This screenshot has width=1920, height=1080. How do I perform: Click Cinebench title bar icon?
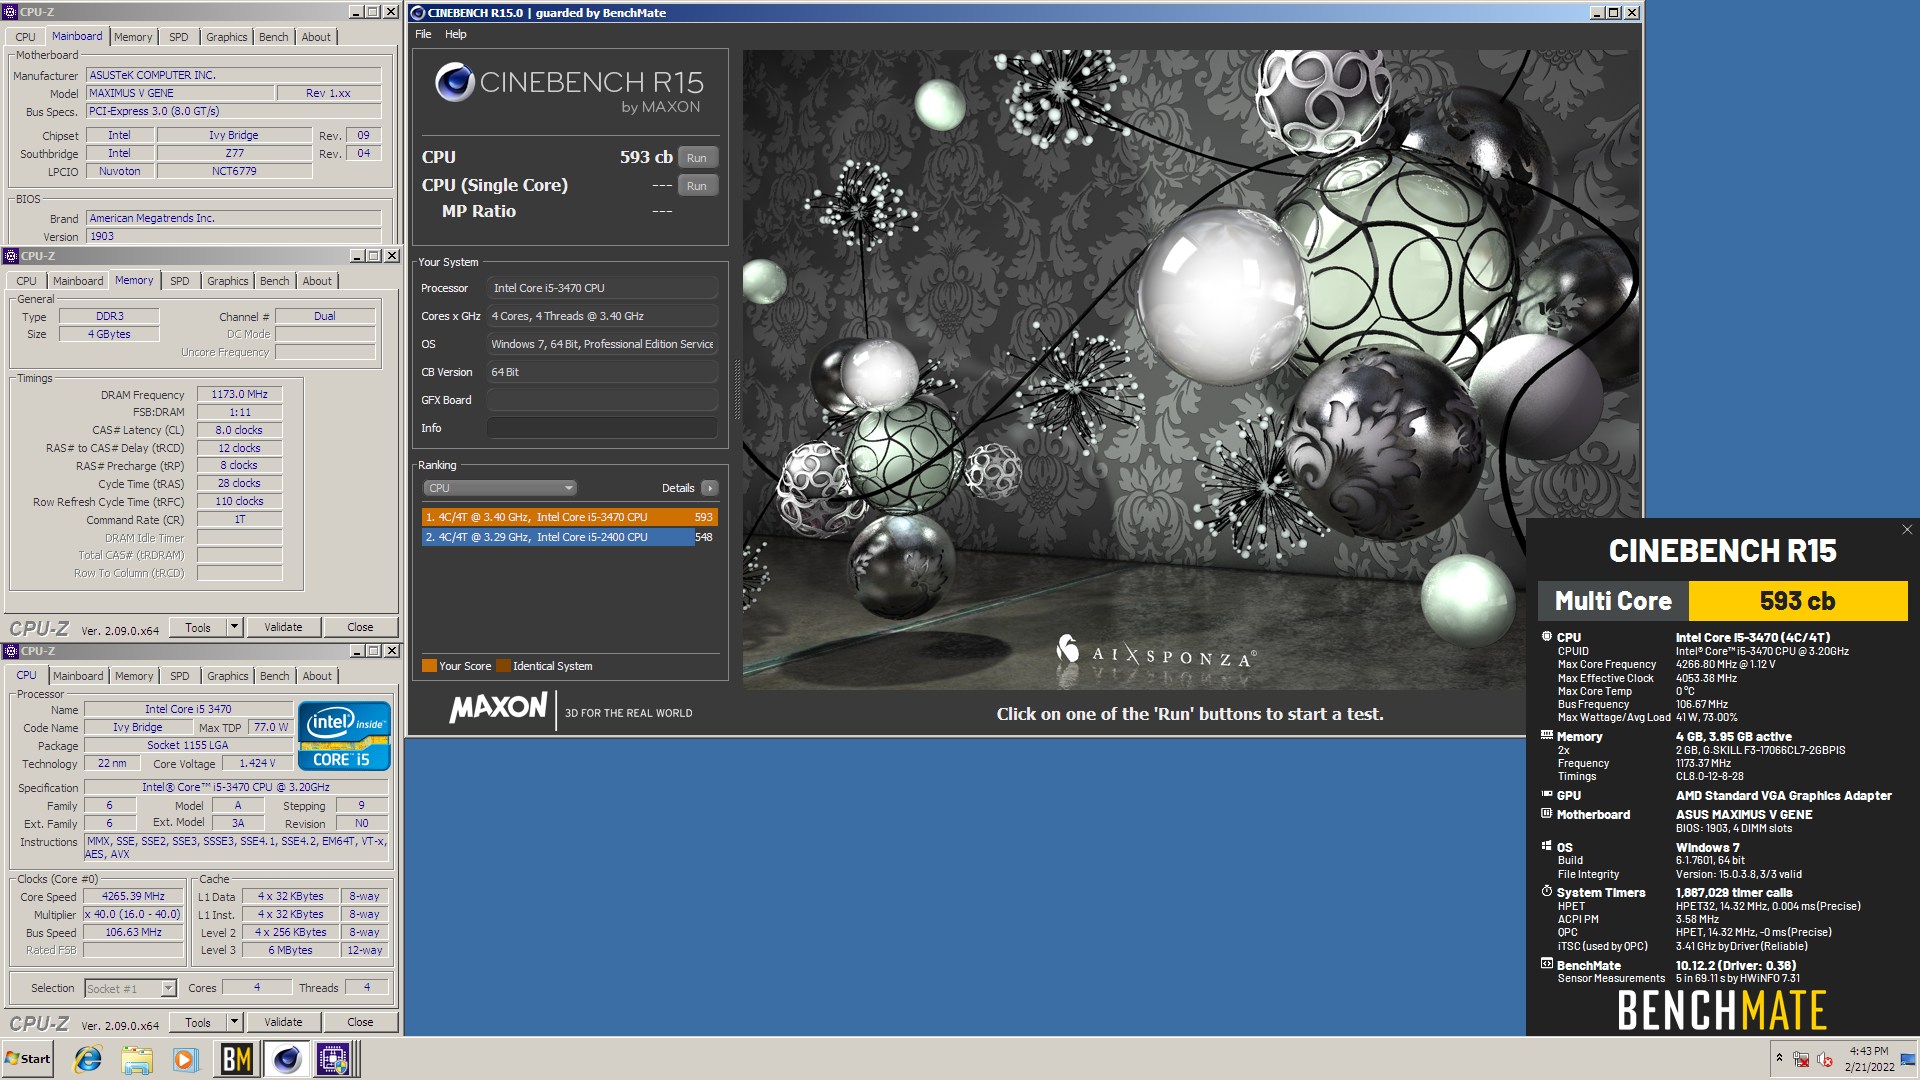click(x=418, y=13)
